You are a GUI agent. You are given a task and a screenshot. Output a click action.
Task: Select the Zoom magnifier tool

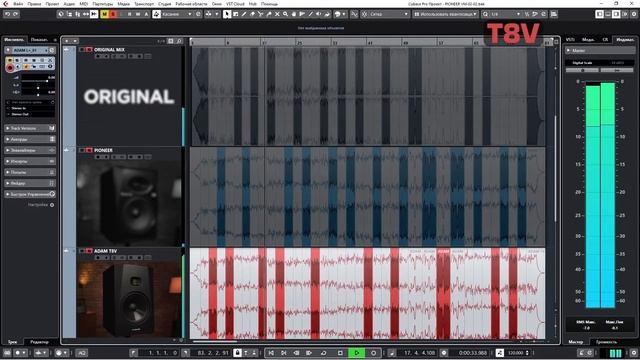click(x=285, y=14)
